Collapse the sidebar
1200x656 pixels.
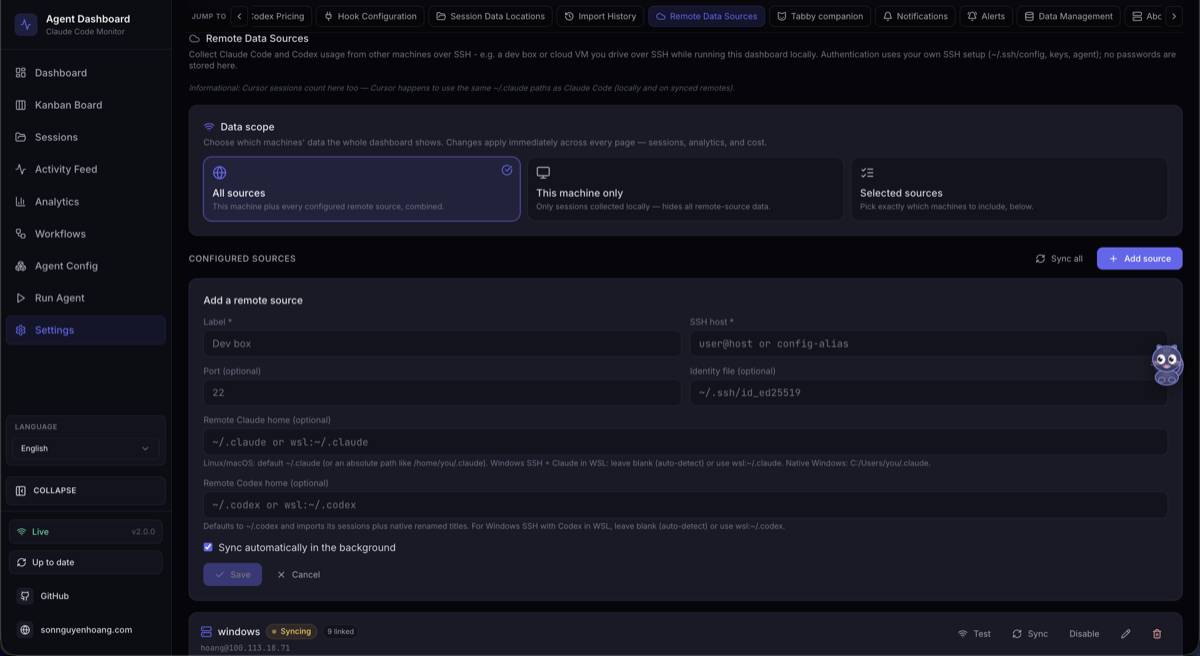[x=85, y=491]
